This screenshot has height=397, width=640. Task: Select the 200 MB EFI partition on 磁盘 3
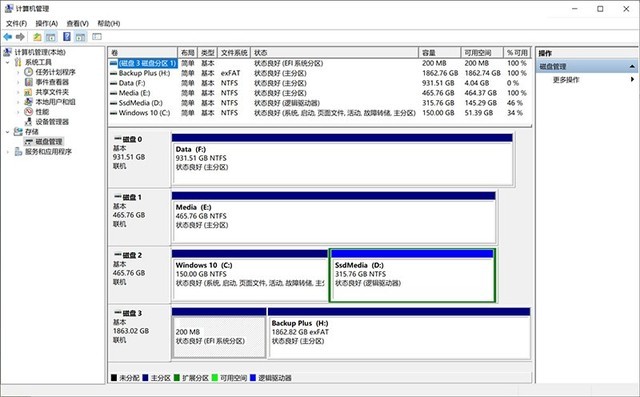(219, 333)
